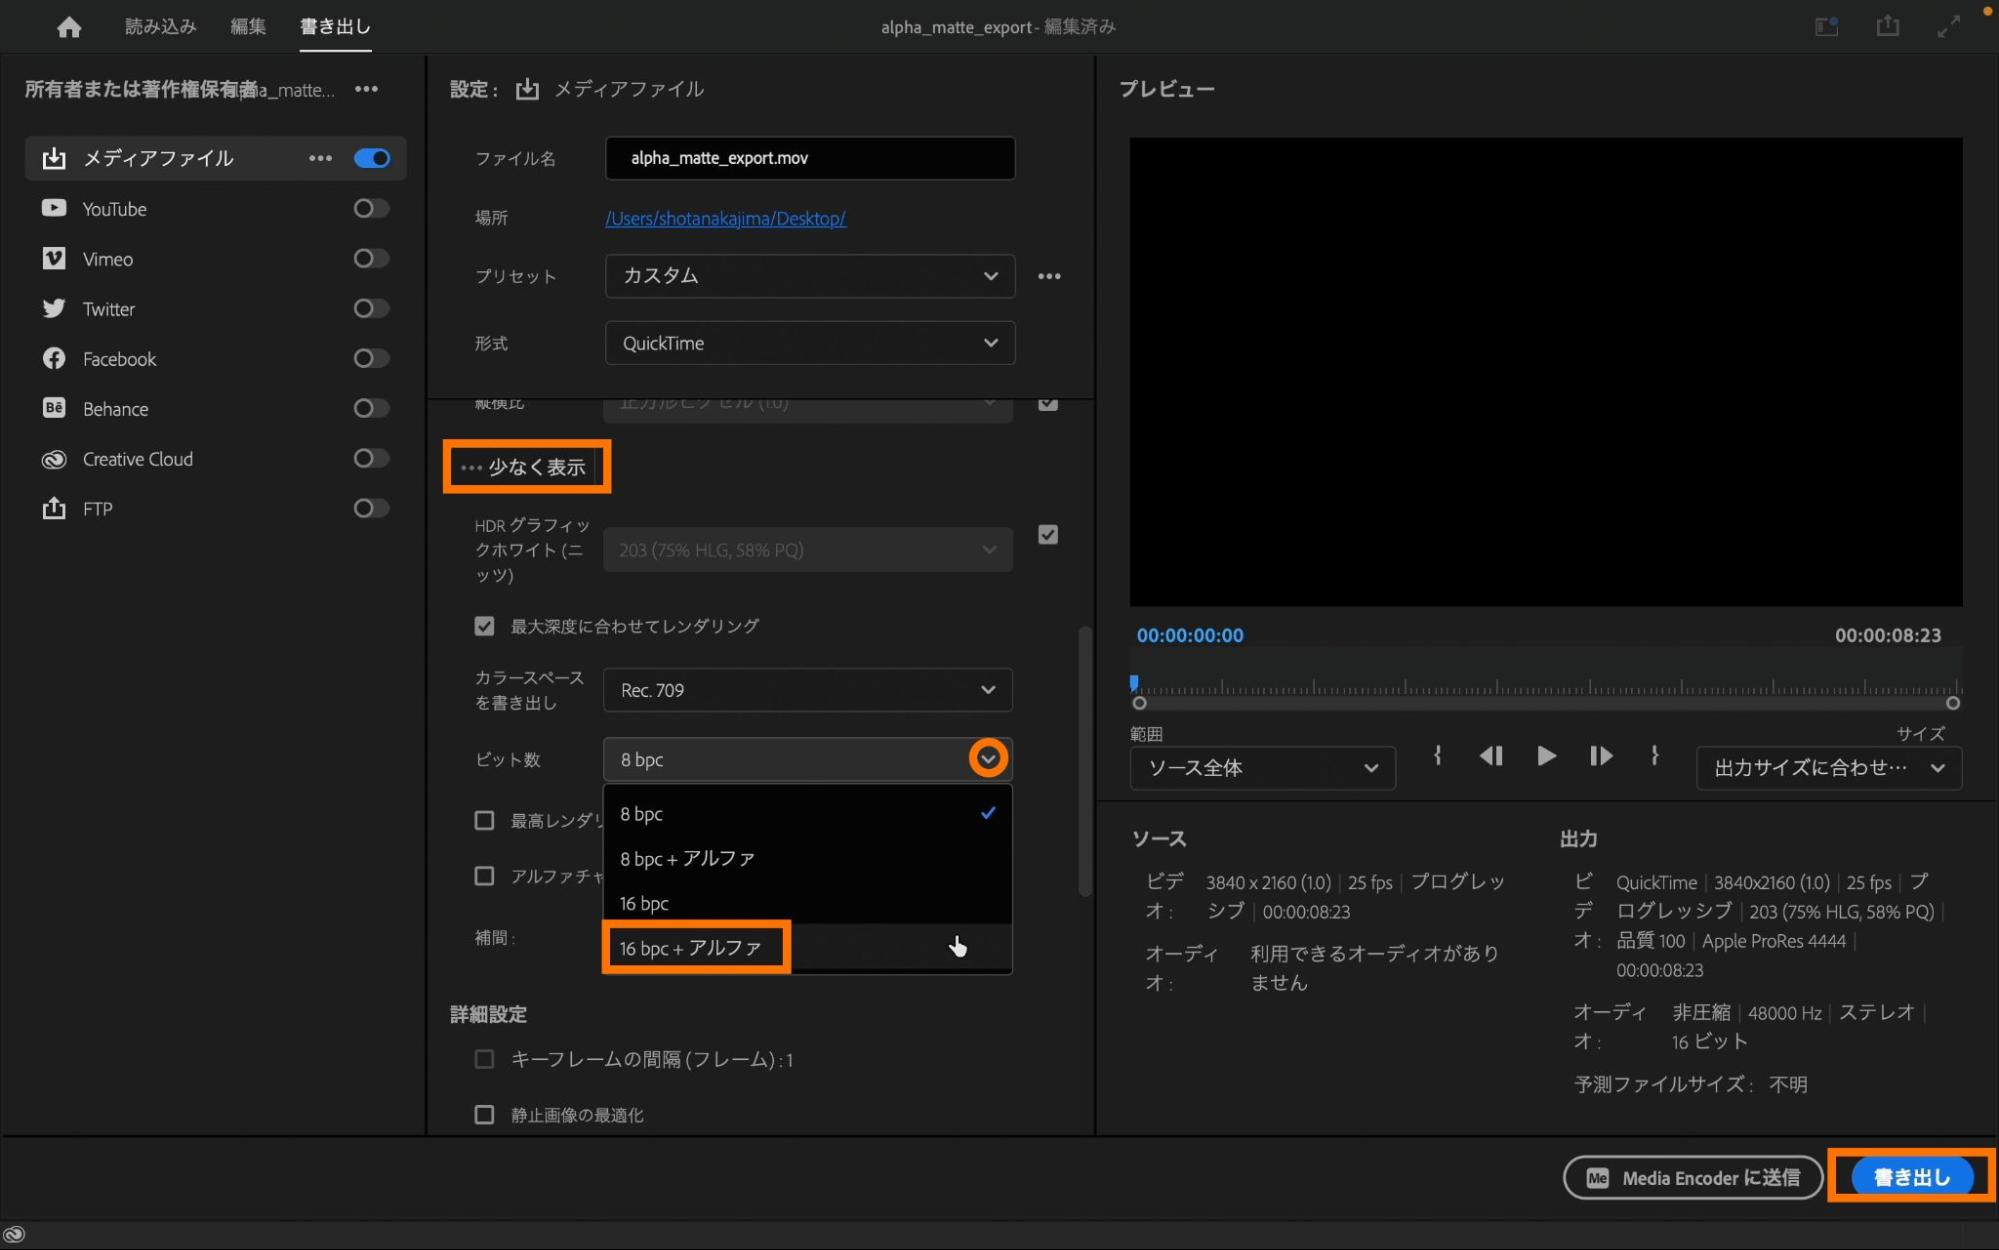Turn off the メディアファイル toggle
This screenshot has height=1250, width=1999.
(371, 158)
